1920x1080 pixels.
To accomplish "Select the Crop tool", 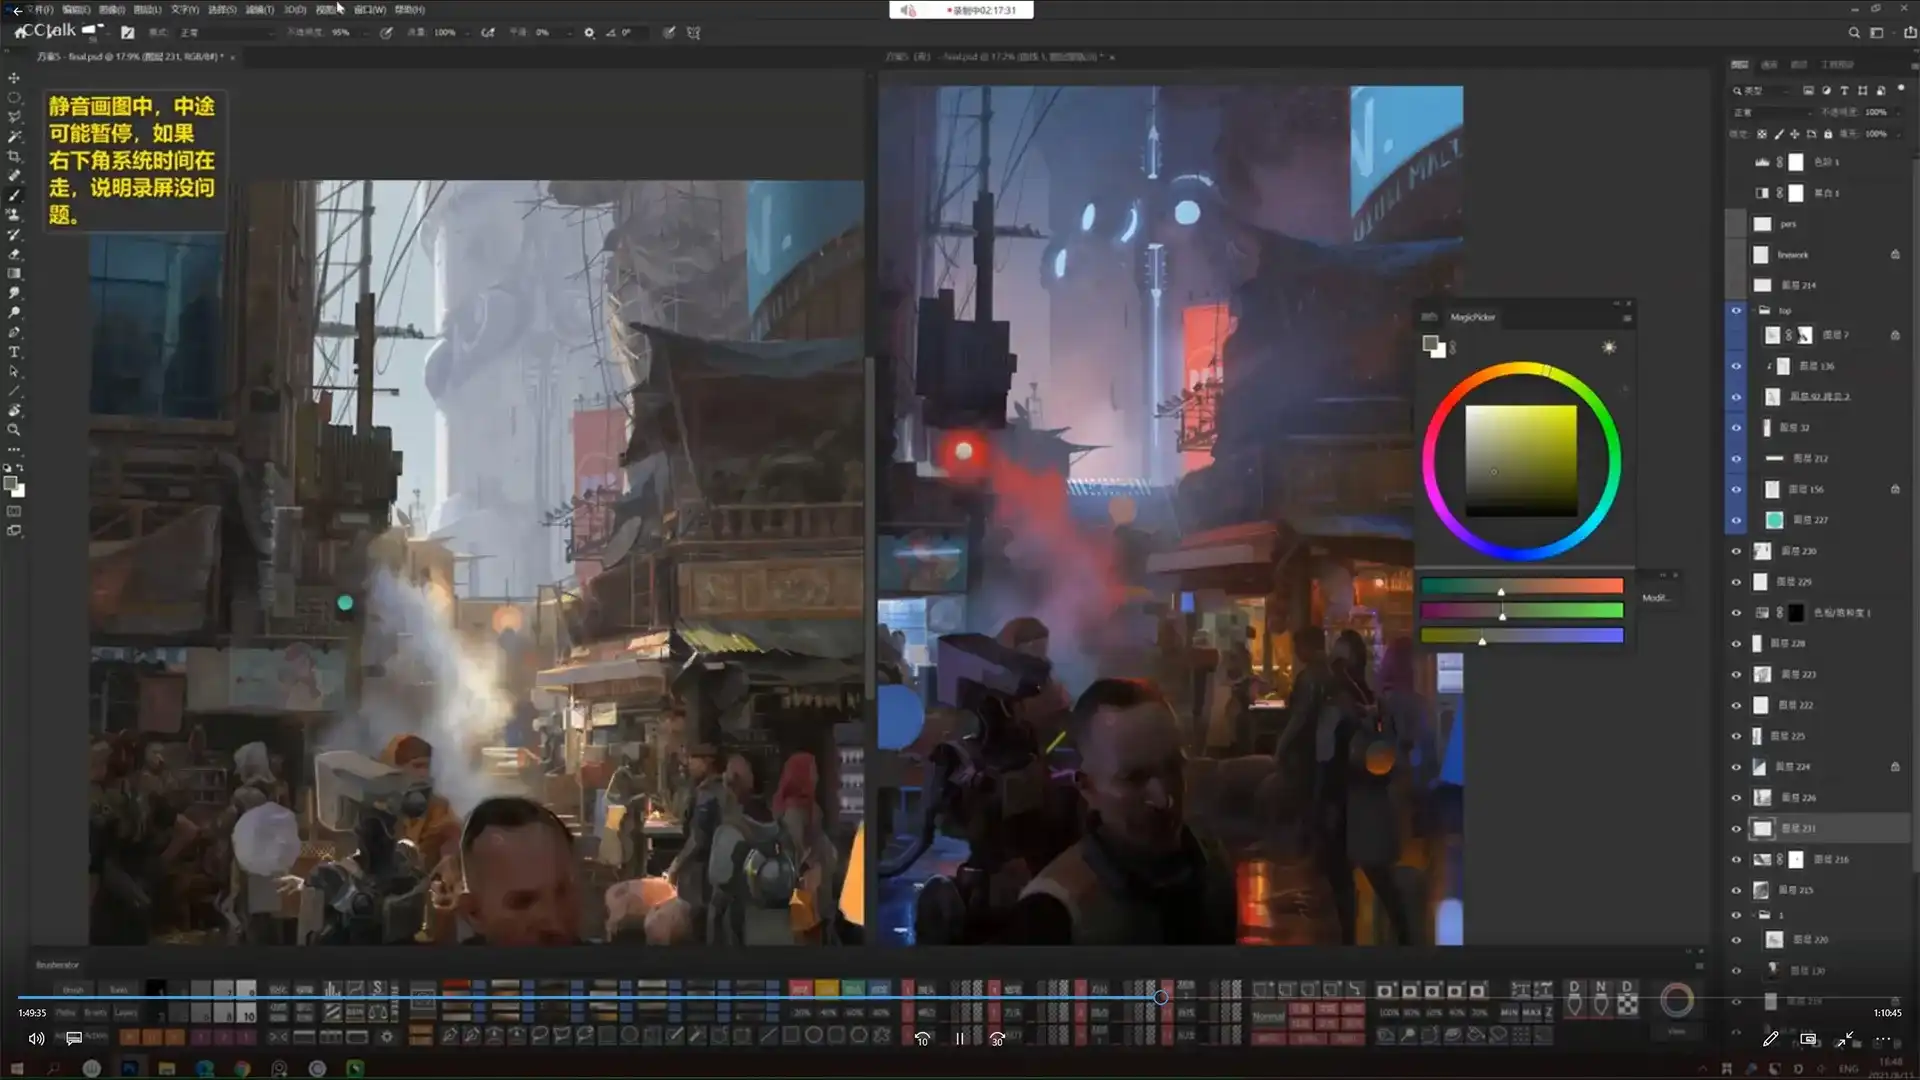I will point(14,156).
